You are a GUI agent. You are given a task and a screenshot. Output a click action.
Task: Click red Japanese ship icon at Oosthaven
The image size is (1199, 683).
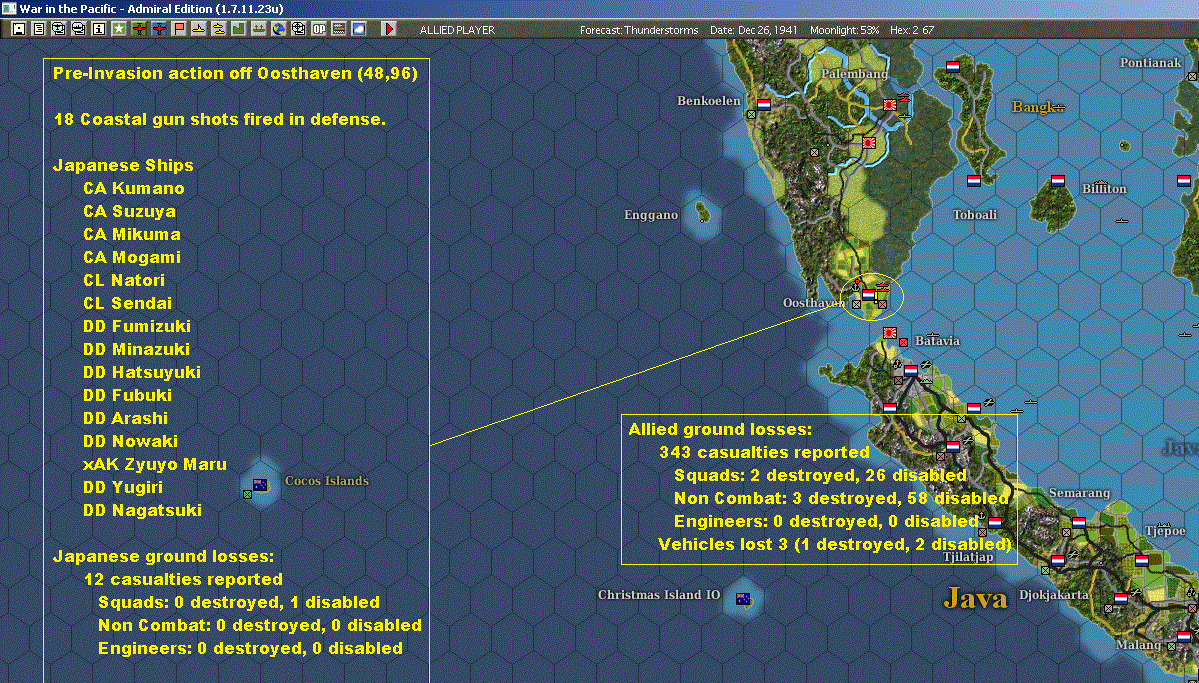tap(882, 286)
